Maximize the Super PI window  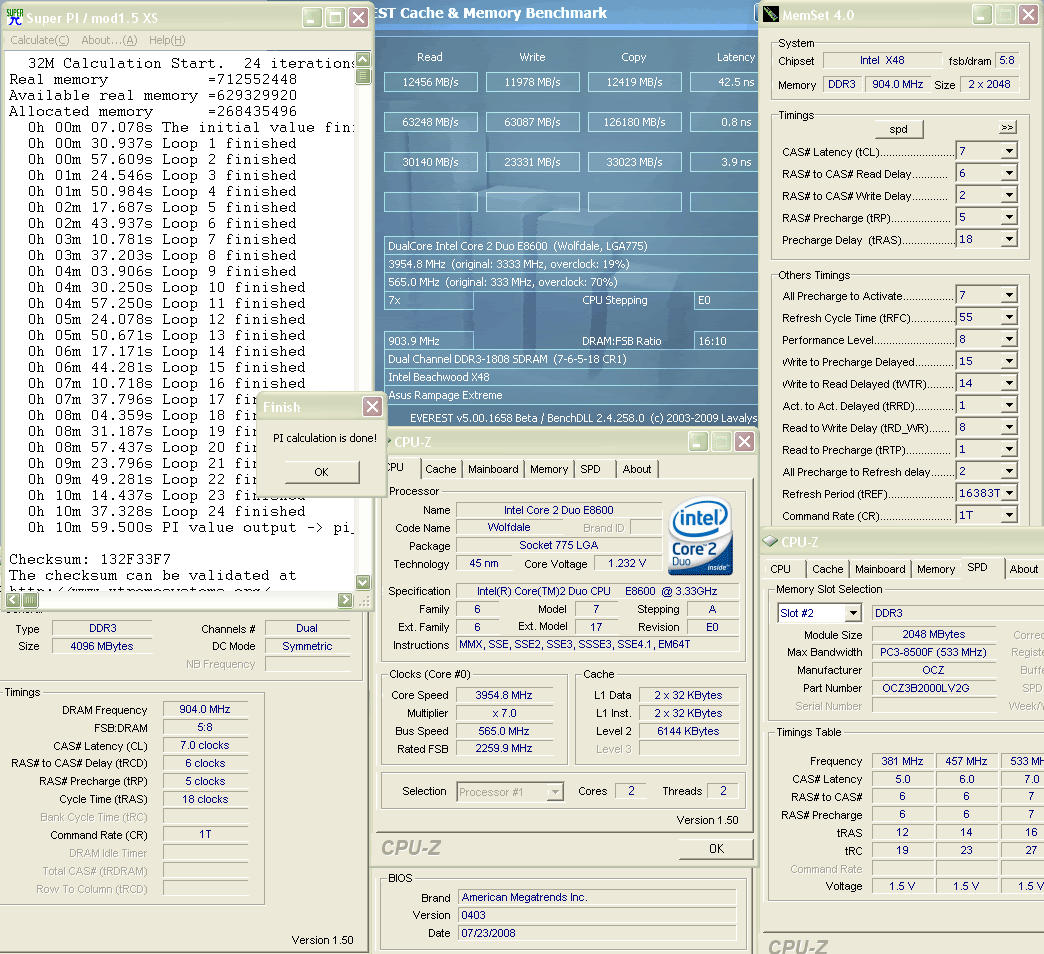(x=336, y=17)
